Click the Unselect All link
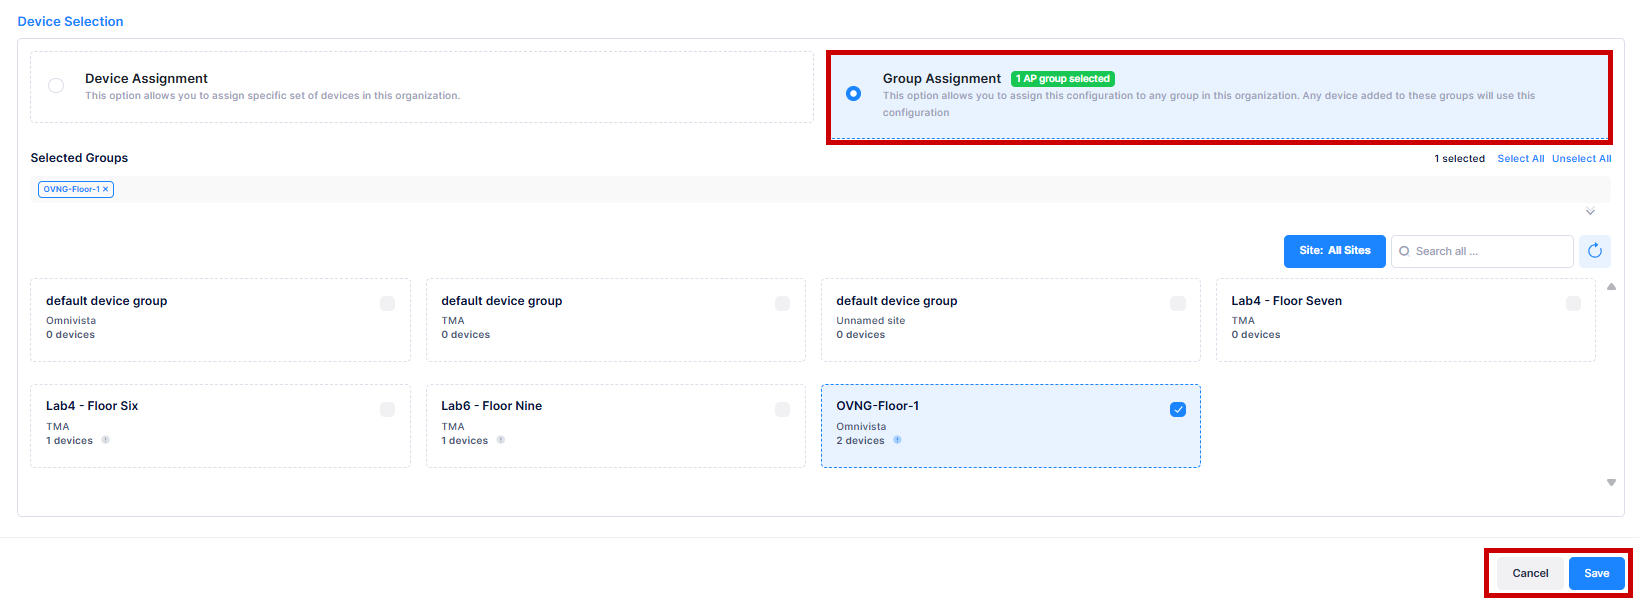Screen dimensions: 1639x601 click(1581, 159)
